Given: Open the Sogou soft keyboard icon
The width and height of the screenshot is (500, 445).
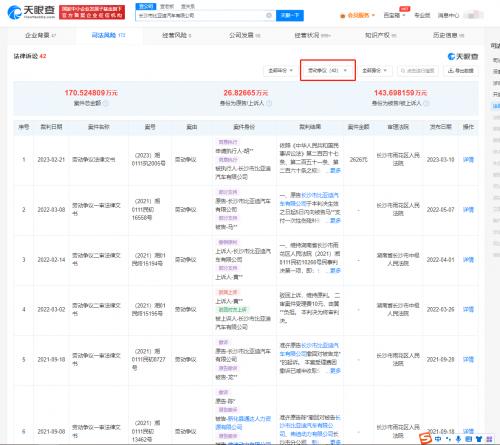Looking at the screenshot, I should tap(468, 439).
